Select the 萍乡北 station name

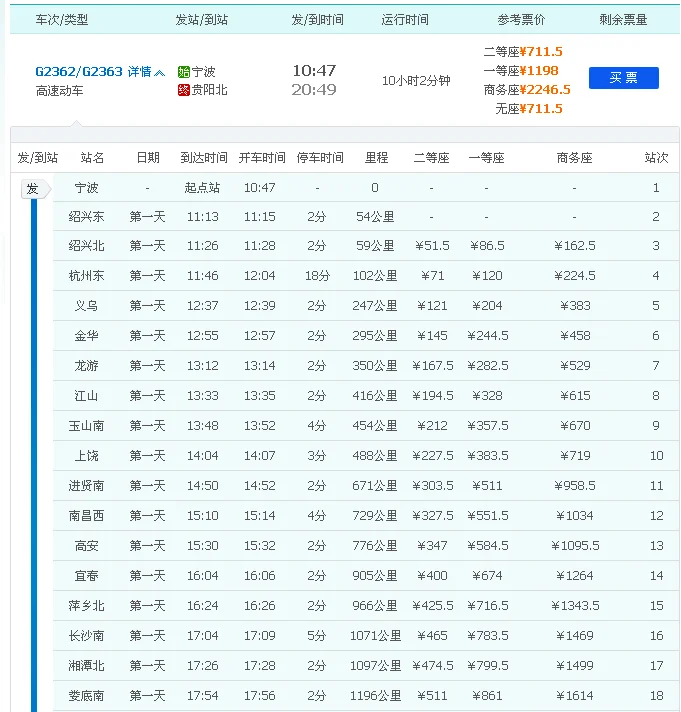pyautogui.click(x=86, y=605)
